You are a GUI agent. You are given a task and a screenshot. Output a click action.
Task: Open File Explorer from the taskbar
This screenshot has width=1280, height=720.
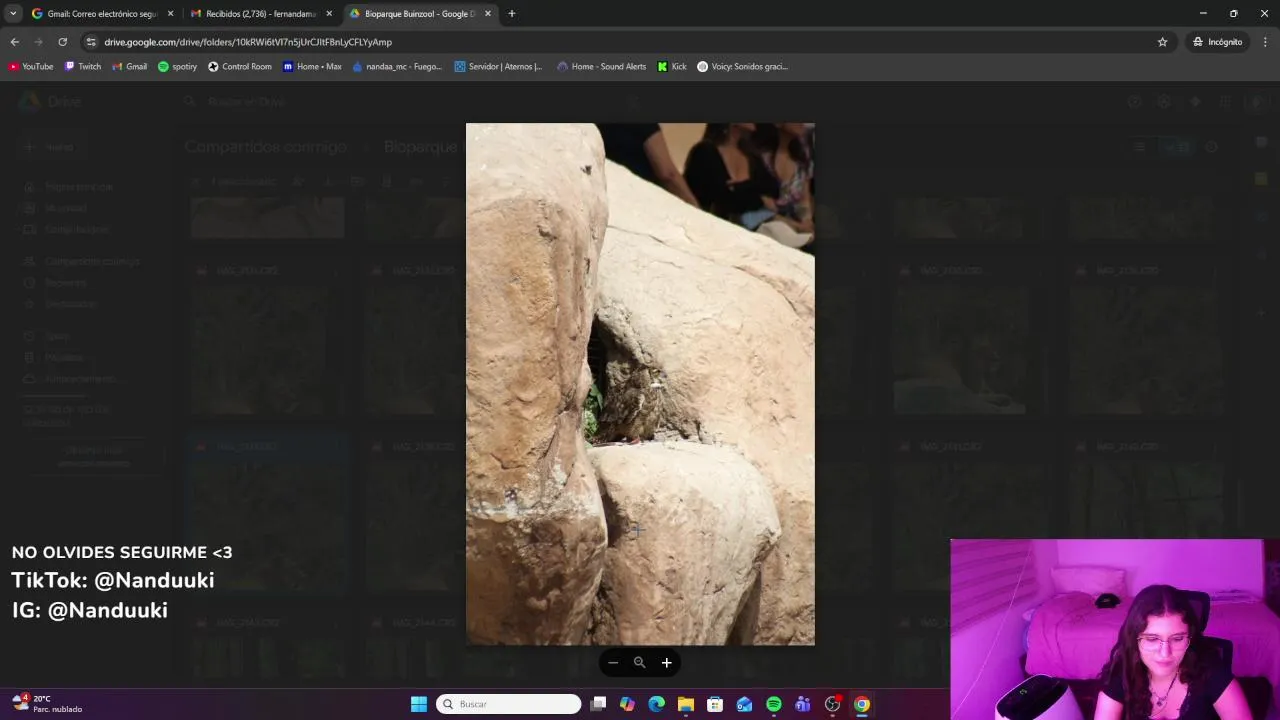685,704
